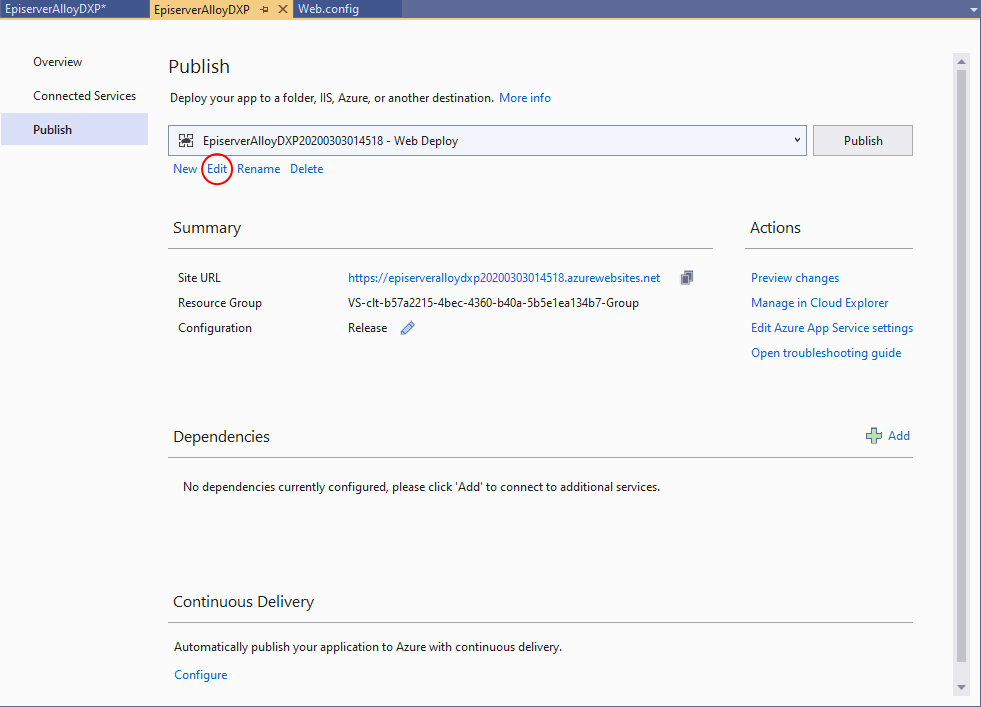Select Overview in the left sidebar
Viewport: 981px width, 707px height.
point(58,62)
